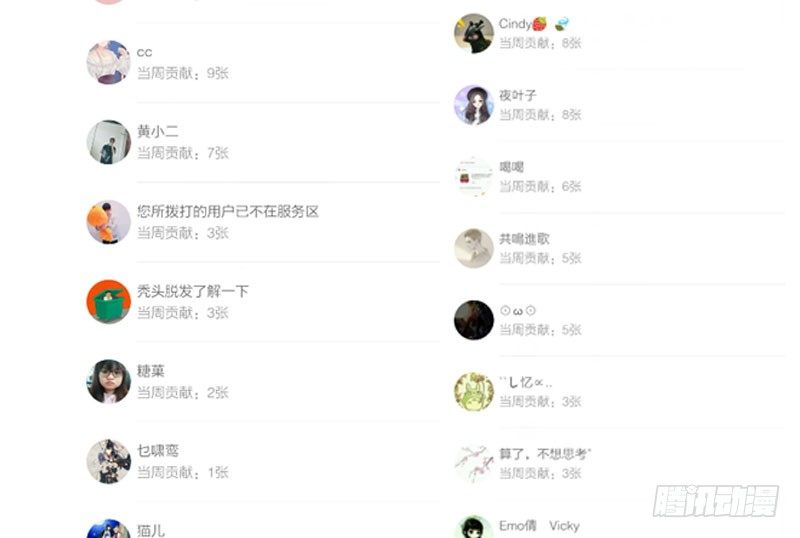Image resolution: width=800 pixels, height=538 pixels.
Task: Tap 夜叶子's purple girl avatar
Action: pos(473,105)
